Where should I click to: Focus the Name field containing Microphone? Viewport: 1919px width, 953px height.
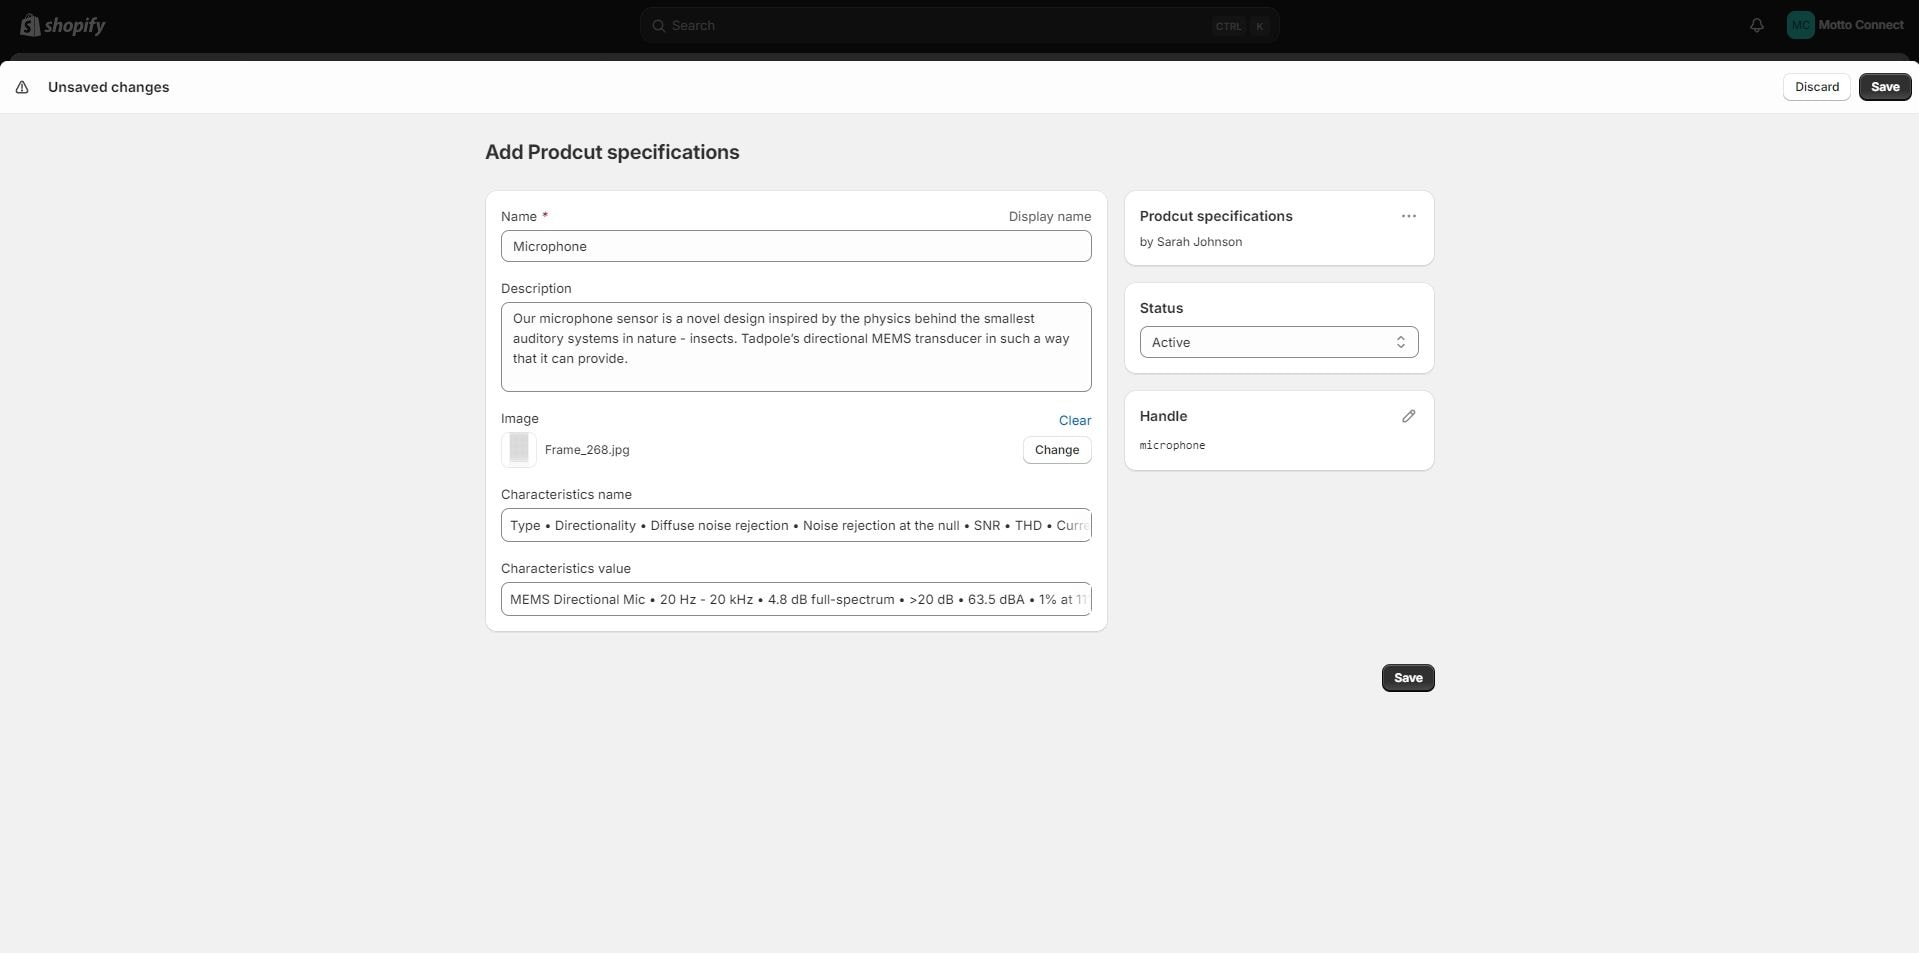(x=795, y=246)
